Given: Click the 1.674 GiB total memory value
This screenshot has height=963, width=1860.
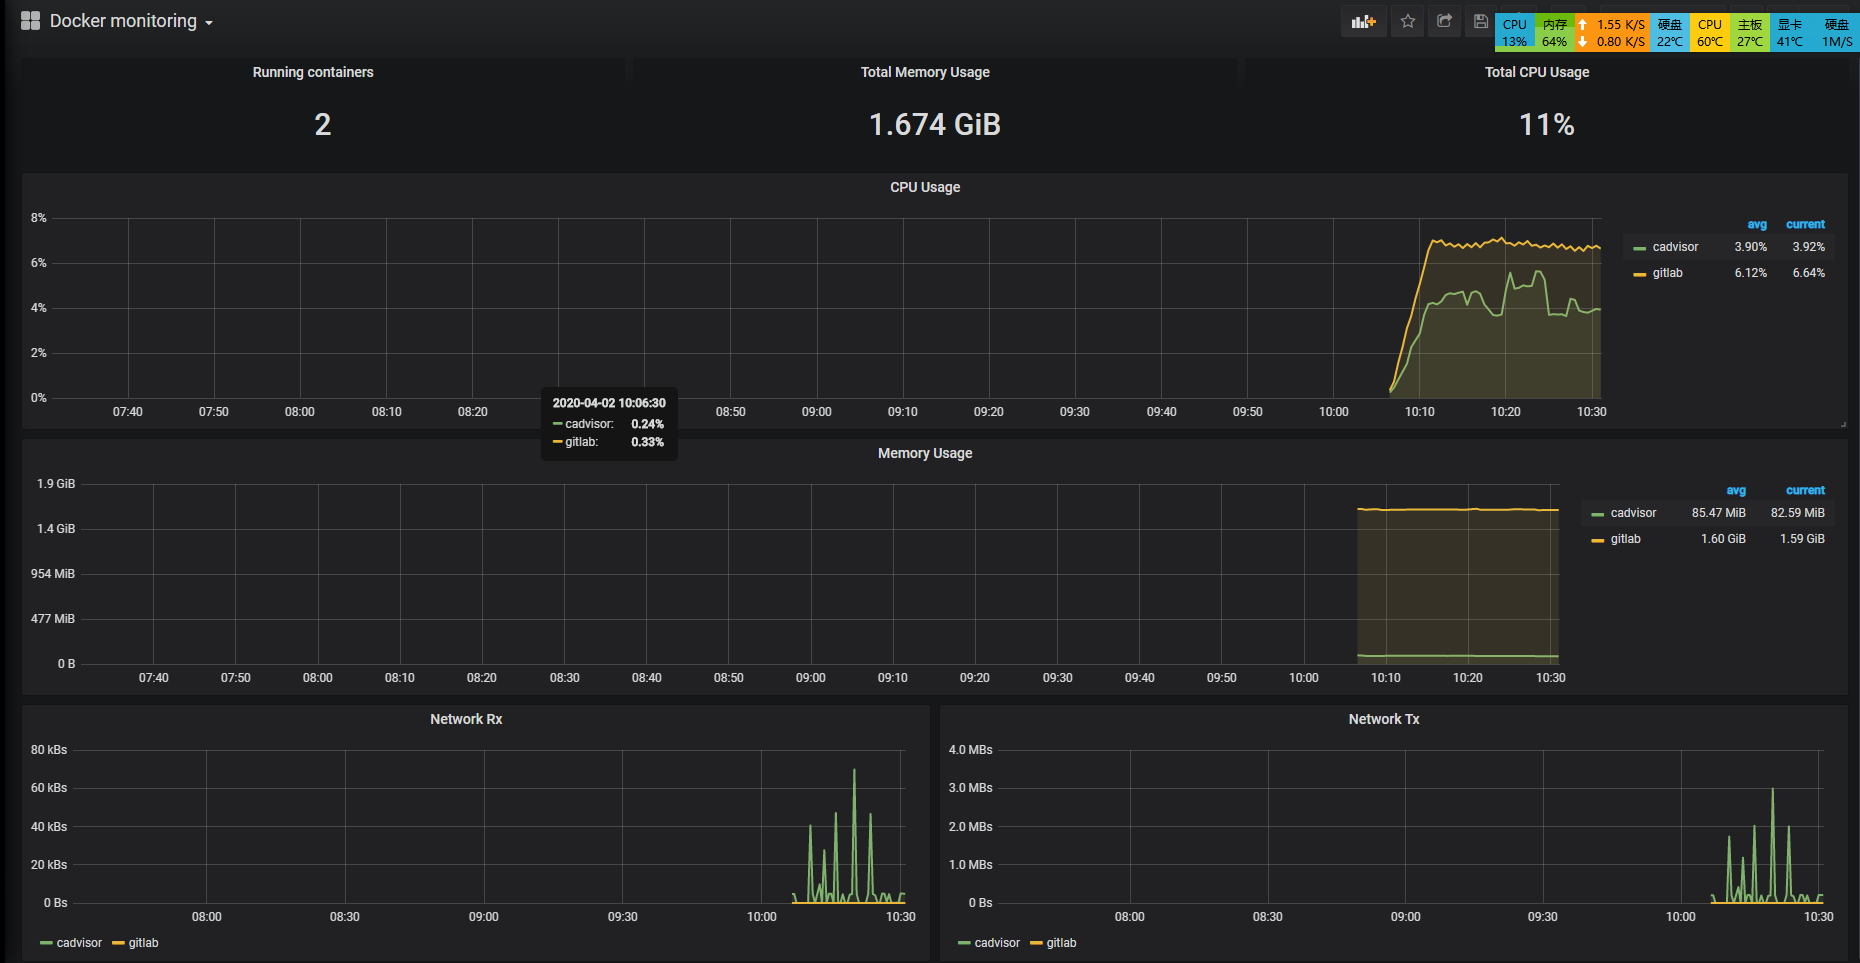Looking at the screenshot, I should pos(934,124).
